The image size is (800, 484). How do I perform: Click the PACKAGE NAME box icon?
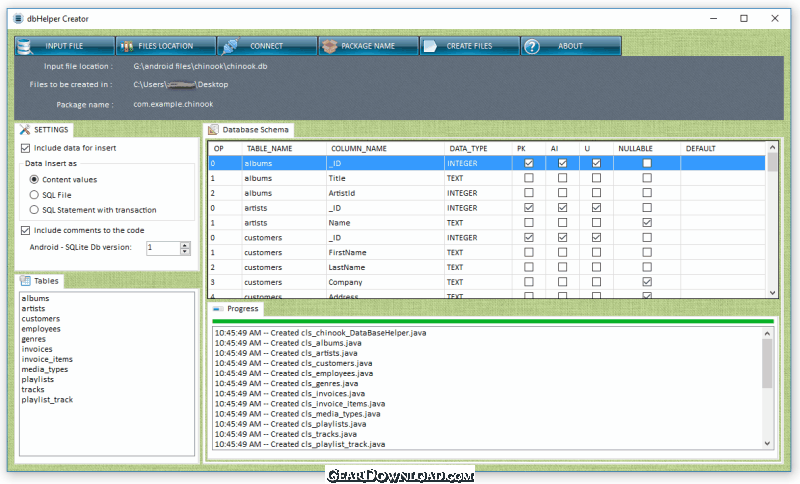tap(330, 46)
